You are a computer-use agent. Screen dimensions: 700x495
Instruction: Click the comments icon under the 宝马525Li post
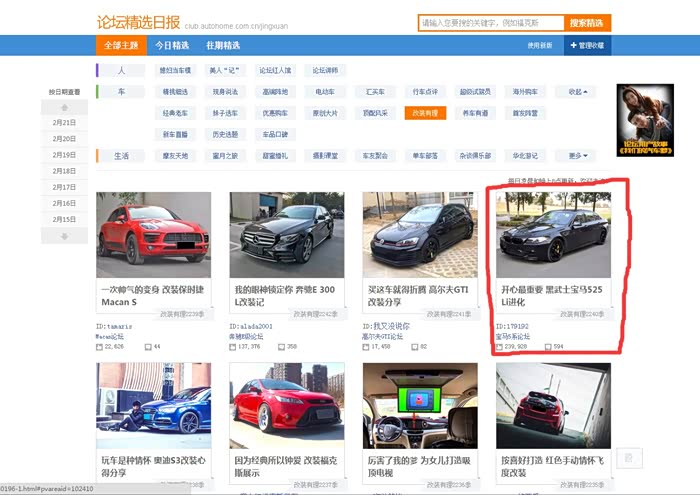(548, 347)
